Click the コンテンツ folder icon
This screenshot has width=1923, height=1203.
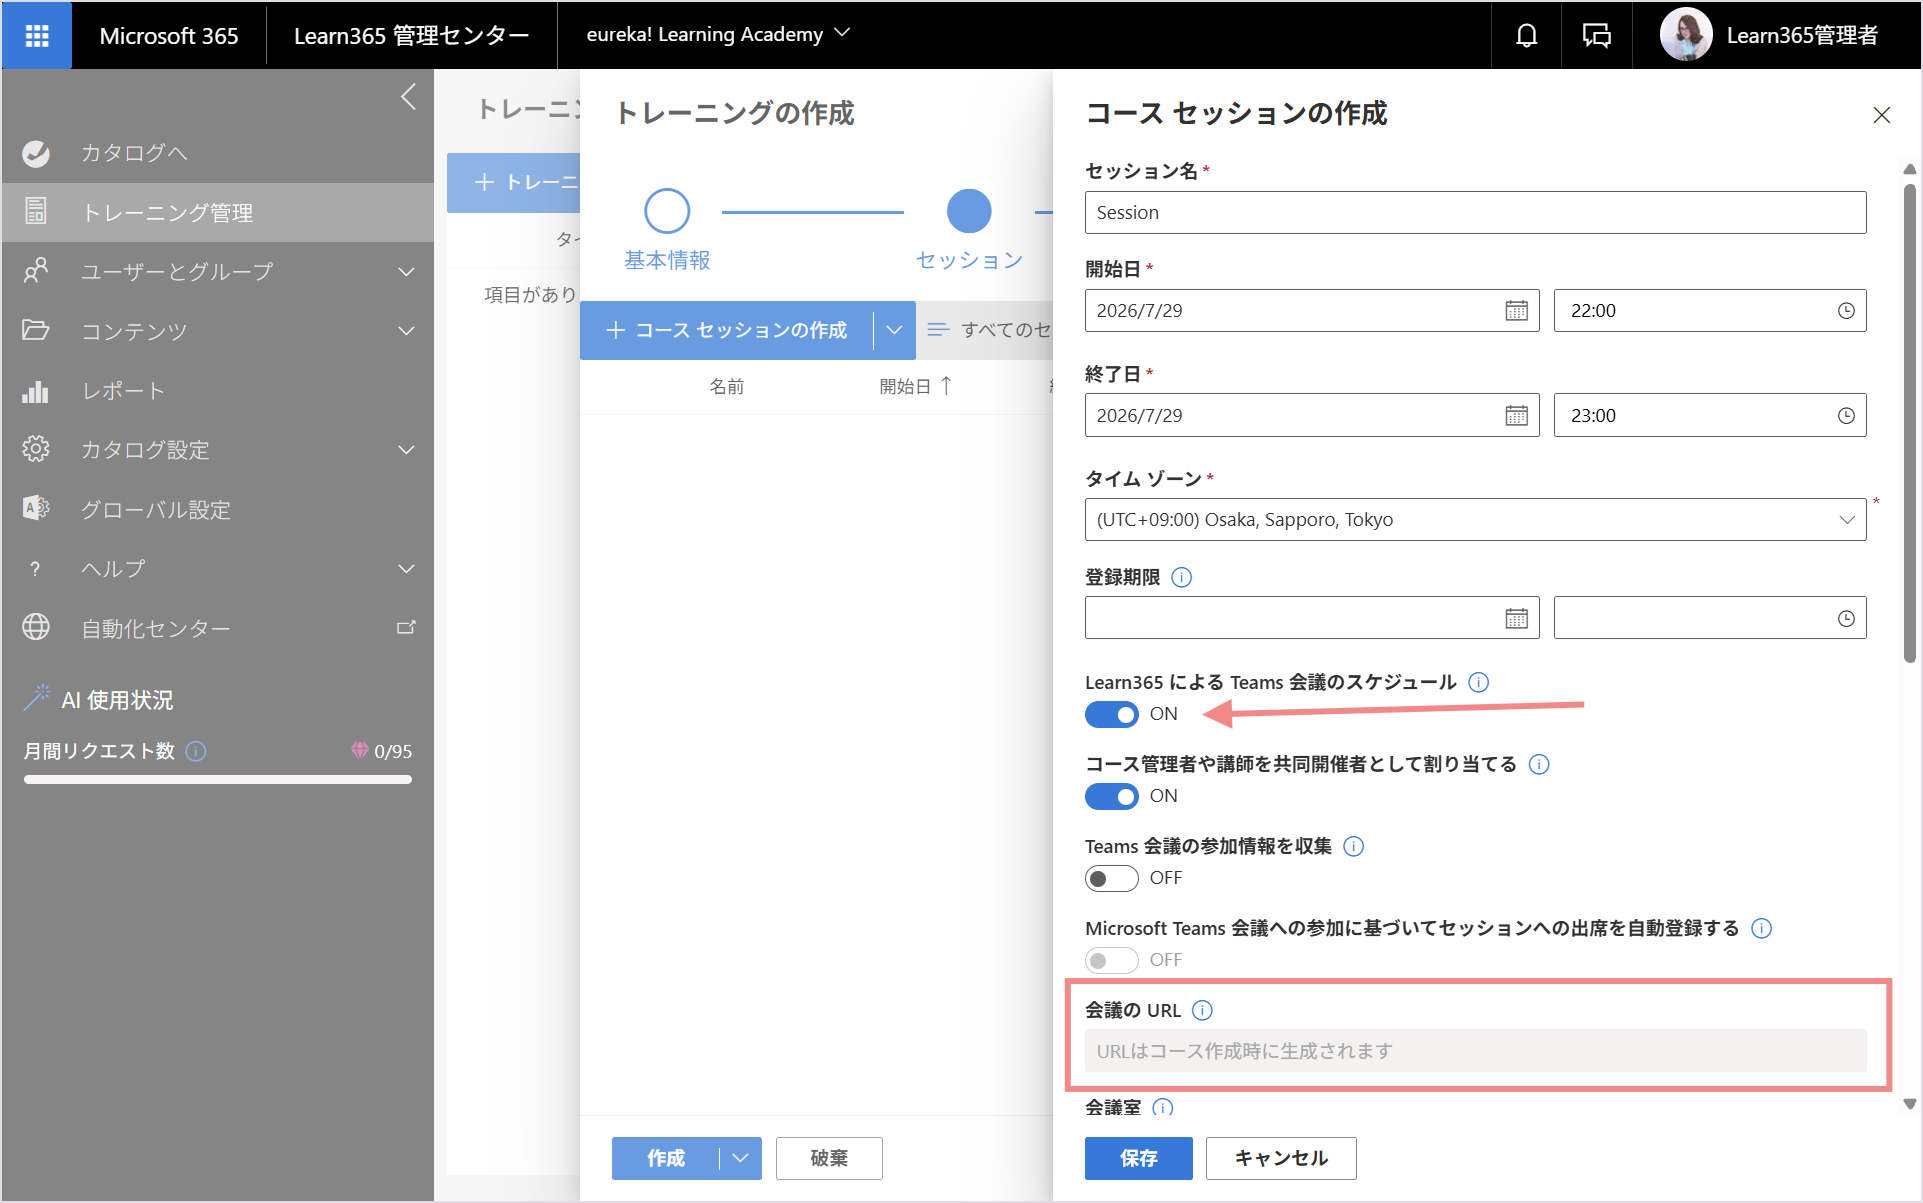click(x=36, y=331)
